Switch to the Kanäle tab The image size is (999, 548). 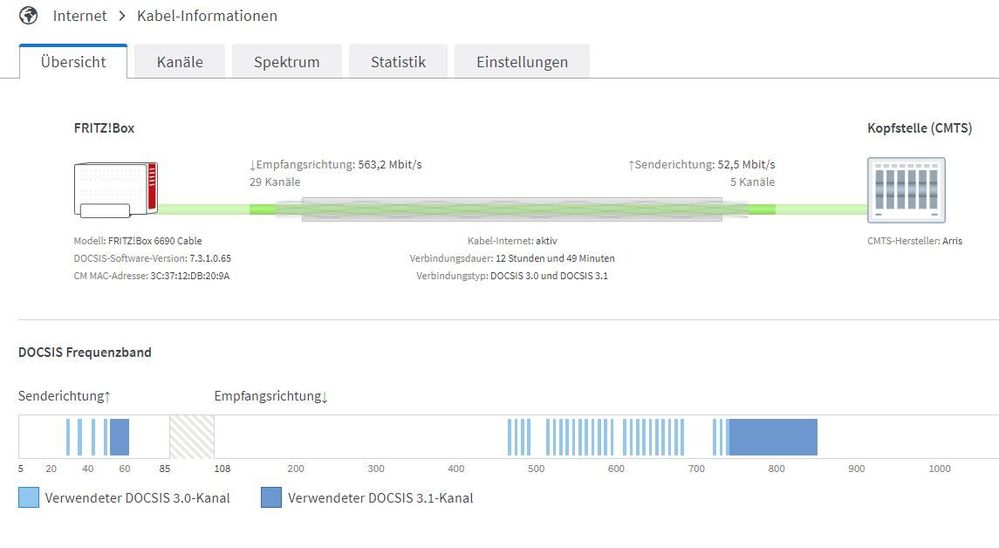[x=180, y=62]
